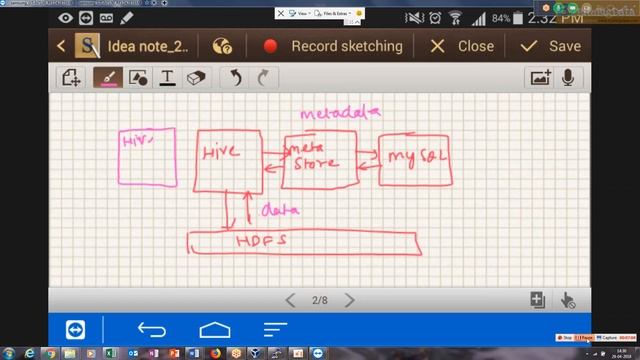Screen dimensions: 640x360
Task: Open Word from the taskbar
Action: point(194,353)
